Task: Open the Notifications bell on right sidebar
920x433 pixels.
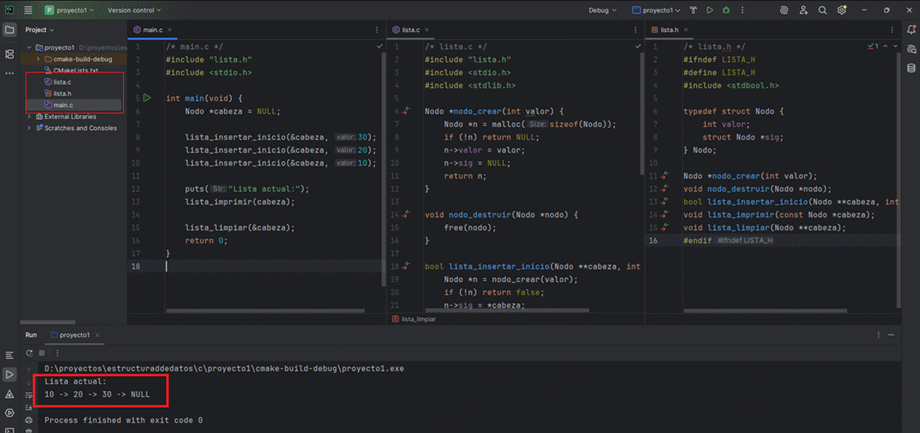Action: (911, 31)
